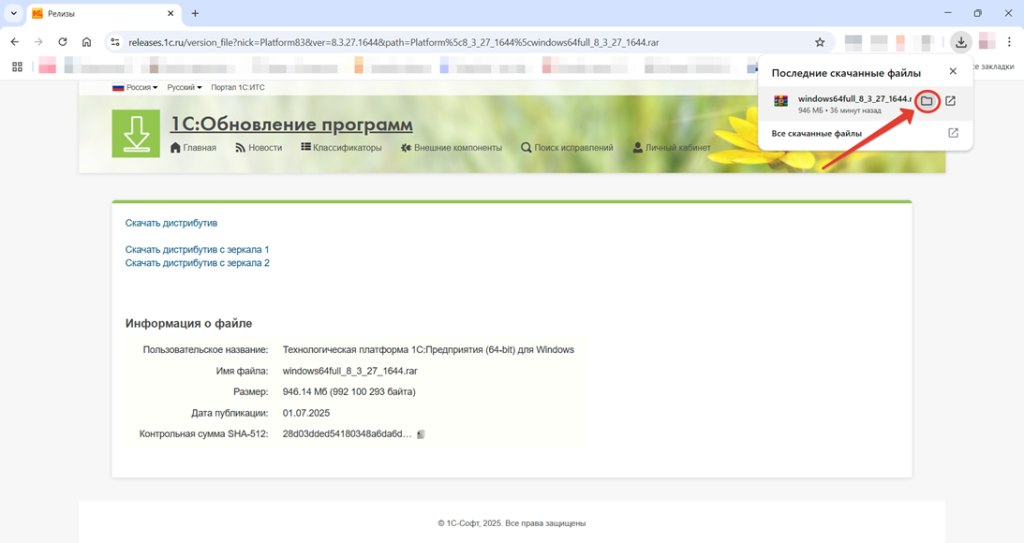1024x543 pixels.
Task: Open the tab search dropdown arrow
Action: (x=13, y=13)
